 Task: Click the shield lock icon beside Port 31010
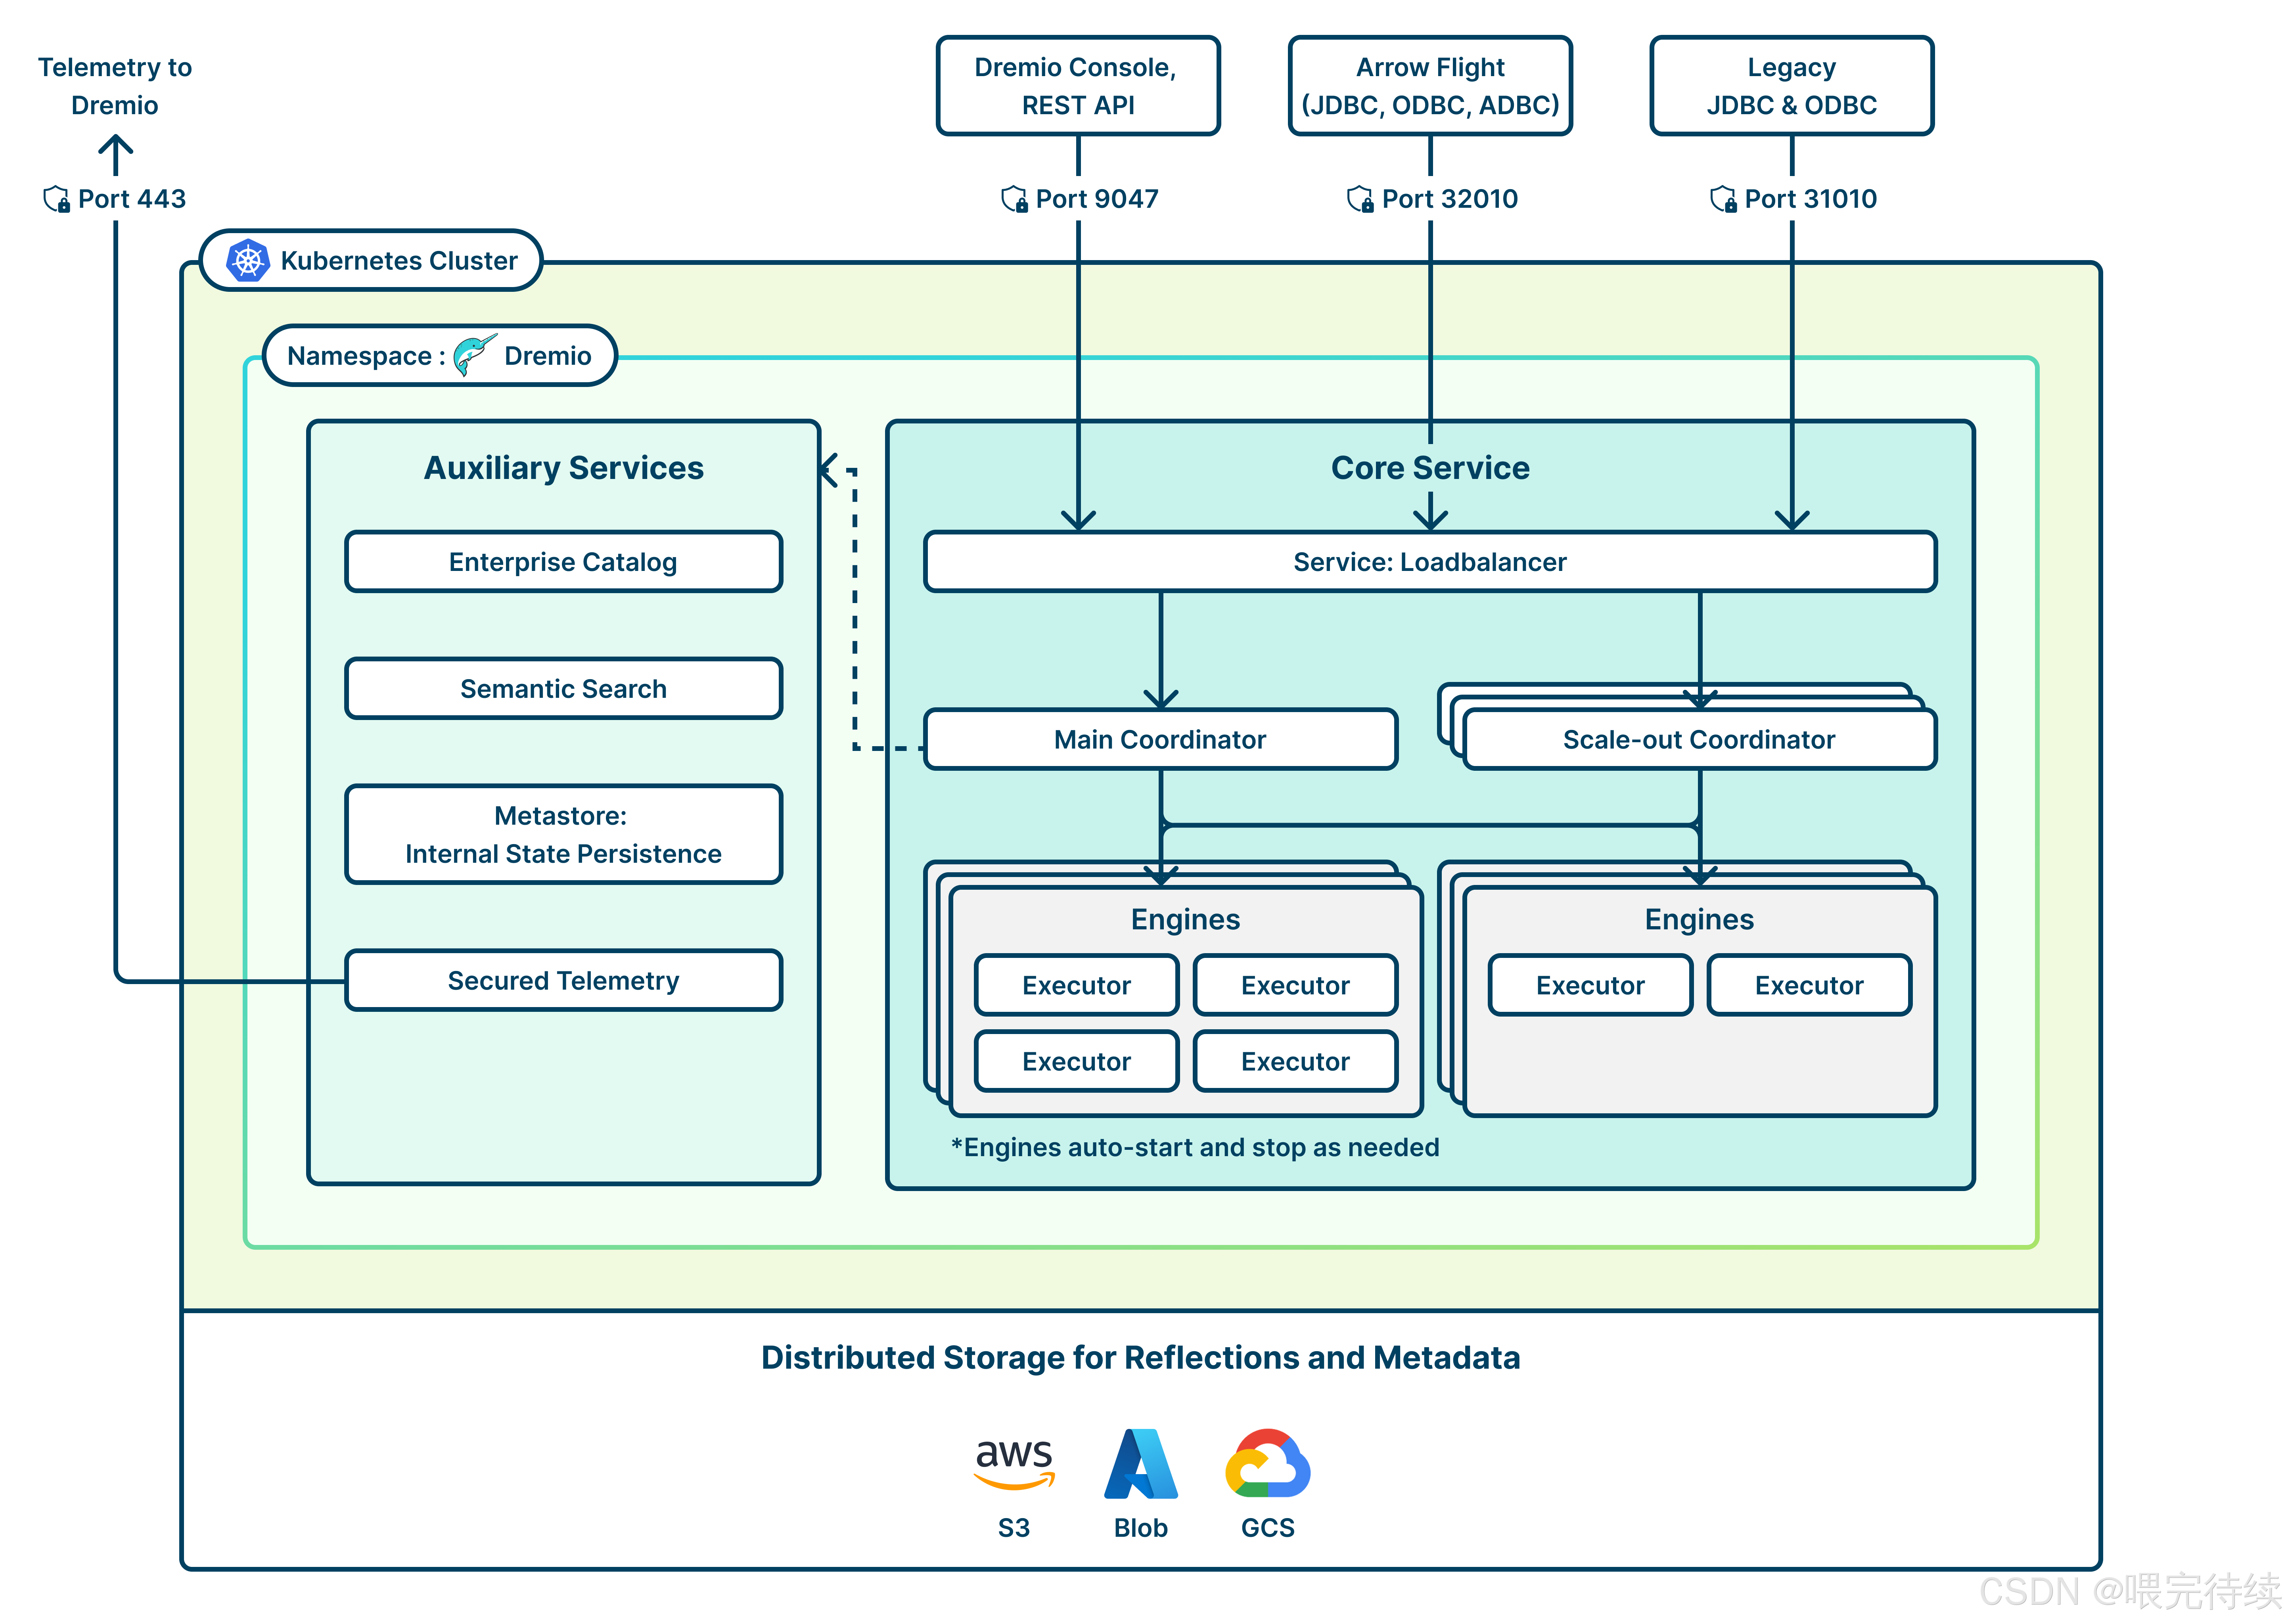pyautogui.click(x=1723, y=199)
